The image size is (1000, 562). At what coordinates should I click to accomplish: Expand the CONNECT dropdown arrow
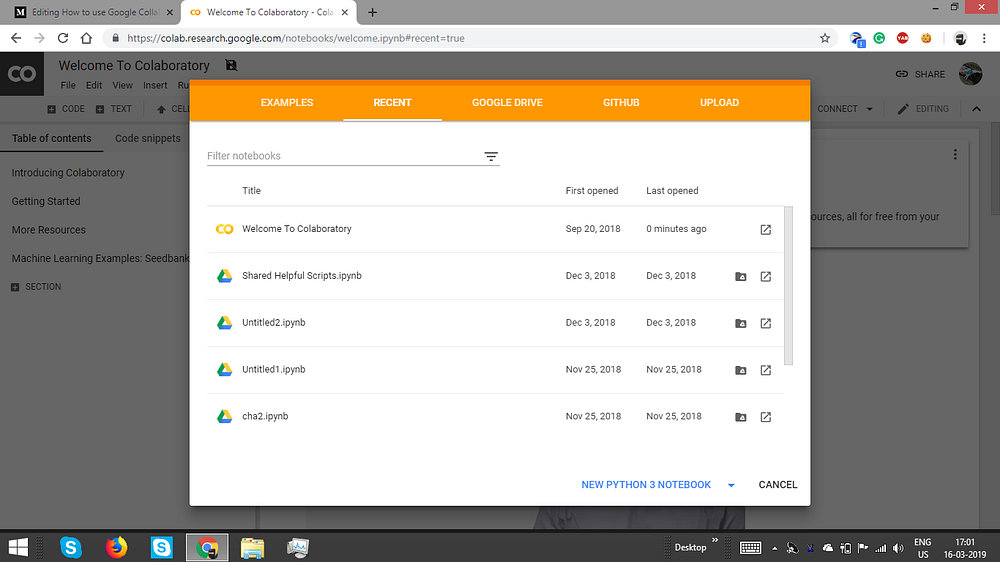869,109
